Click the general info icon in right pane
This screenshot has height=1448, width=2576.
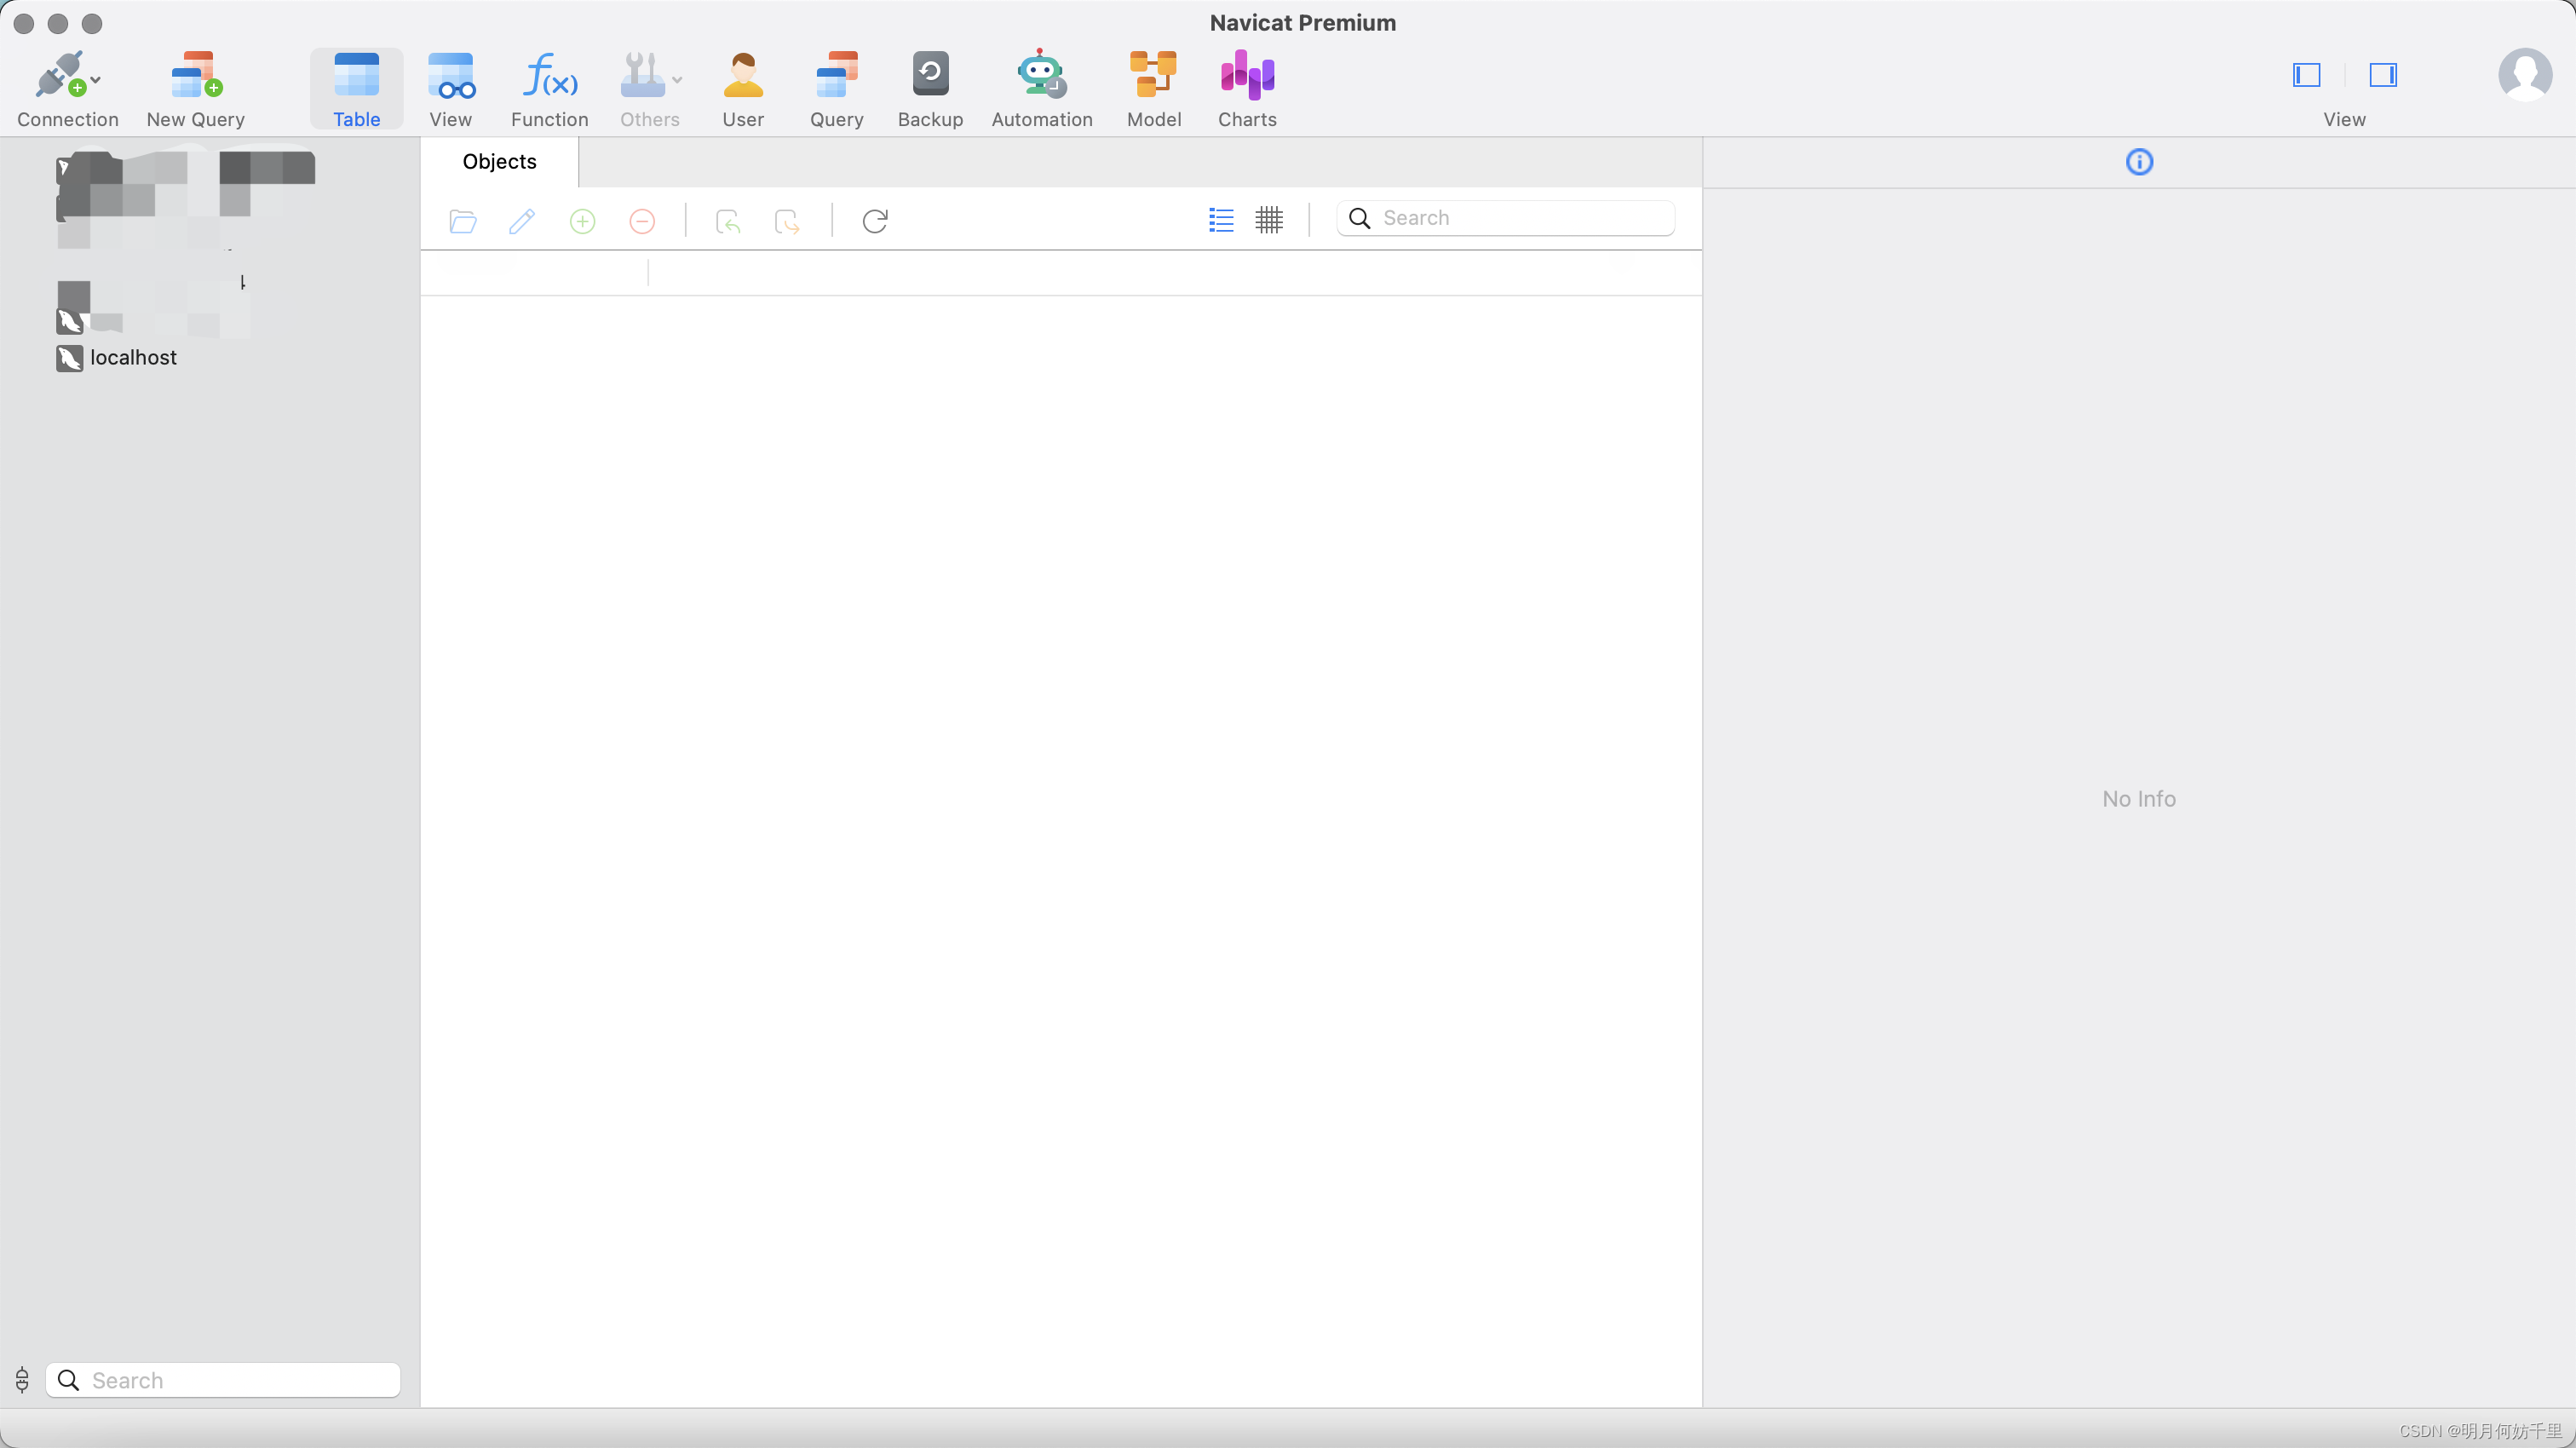2139,162
